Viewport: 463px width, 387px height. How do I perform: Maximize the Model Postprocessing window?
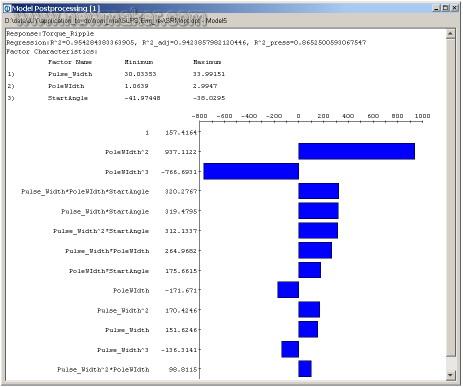click(x=445, y=8)
